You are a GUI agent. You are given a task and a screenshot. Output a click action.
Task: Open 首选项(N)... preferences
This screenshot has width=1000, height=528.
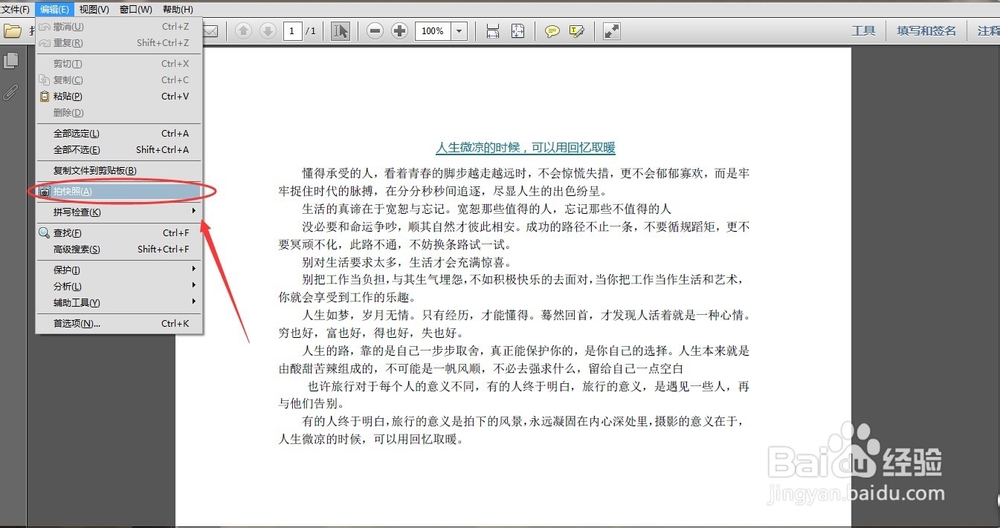[119, 323]
